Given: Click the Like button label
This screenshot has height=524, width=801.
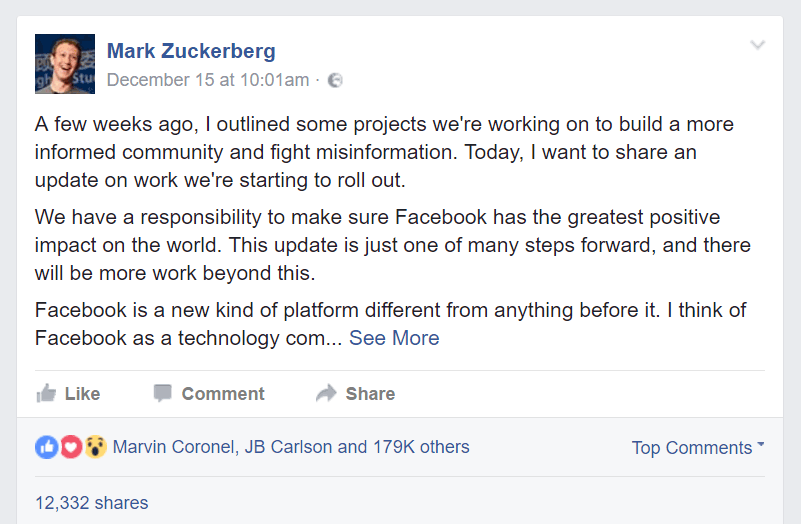Looking at the screenshot, I should (82, 394).
